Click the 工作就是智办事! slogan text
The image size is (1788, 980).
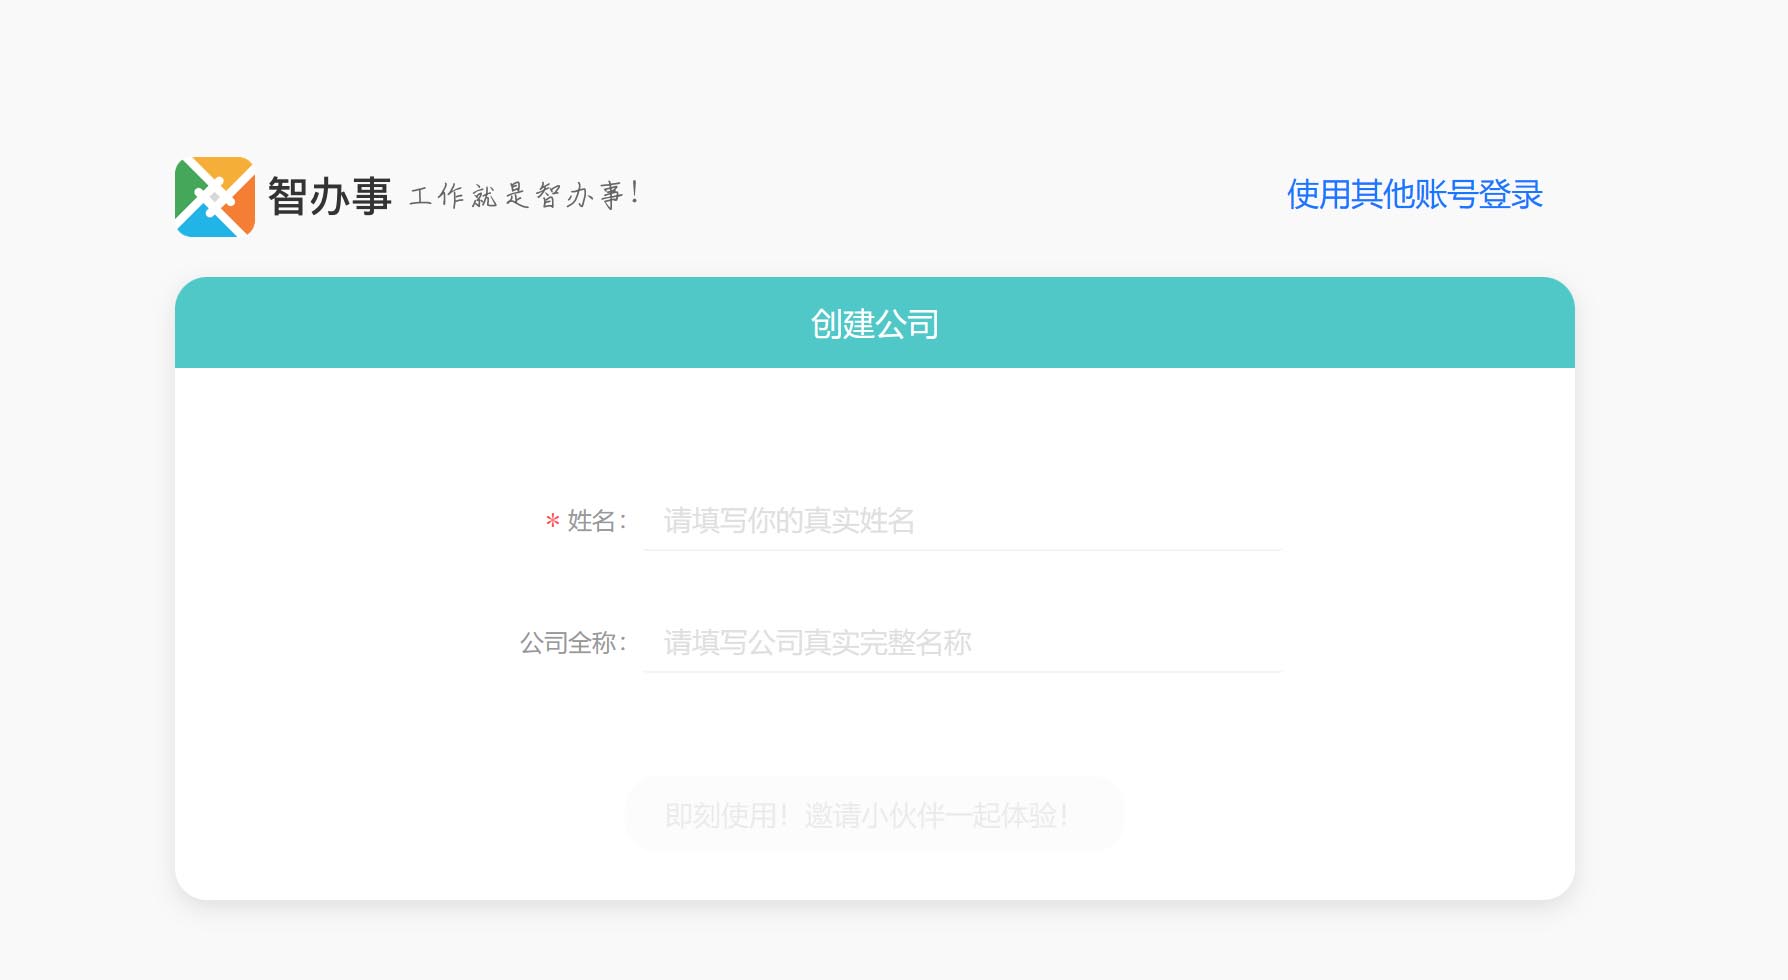pos(523,194)
